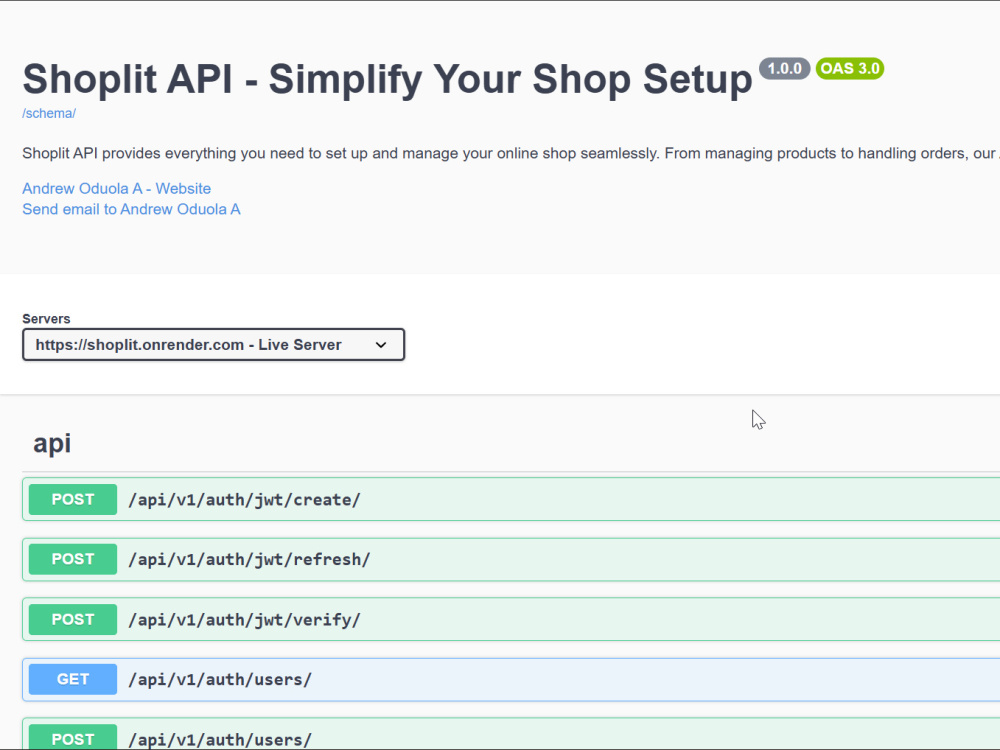The height and width of the screenshot is (750, 1000).
Task: Click the Servers label text
Action: [x=46, y=319]
